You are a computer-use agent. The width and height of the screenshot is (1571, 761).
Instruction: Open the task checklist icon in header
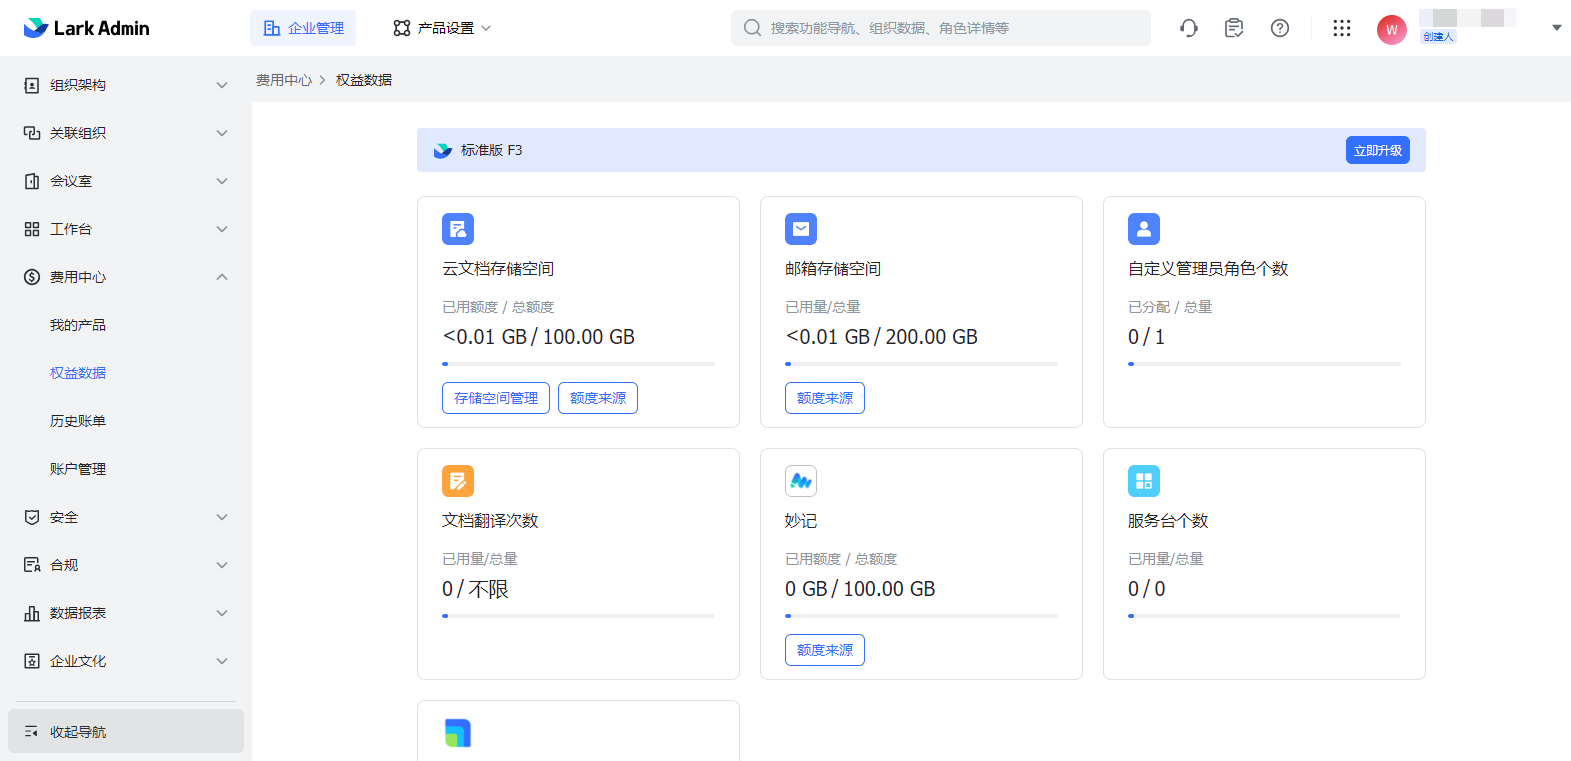(x=1234, y=28)
